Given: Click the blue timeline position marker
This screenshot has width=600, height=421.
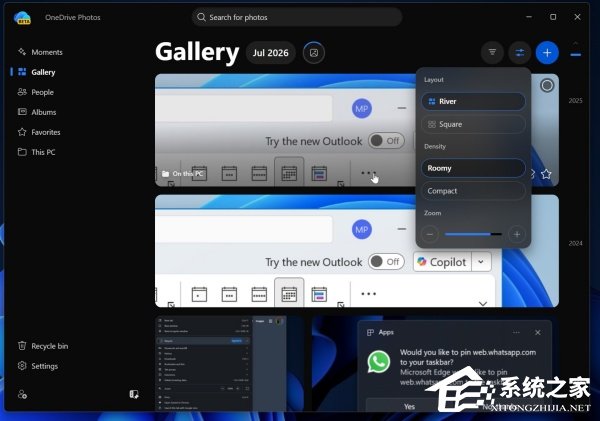Looking at the screenshot, I should click(576, 55).
